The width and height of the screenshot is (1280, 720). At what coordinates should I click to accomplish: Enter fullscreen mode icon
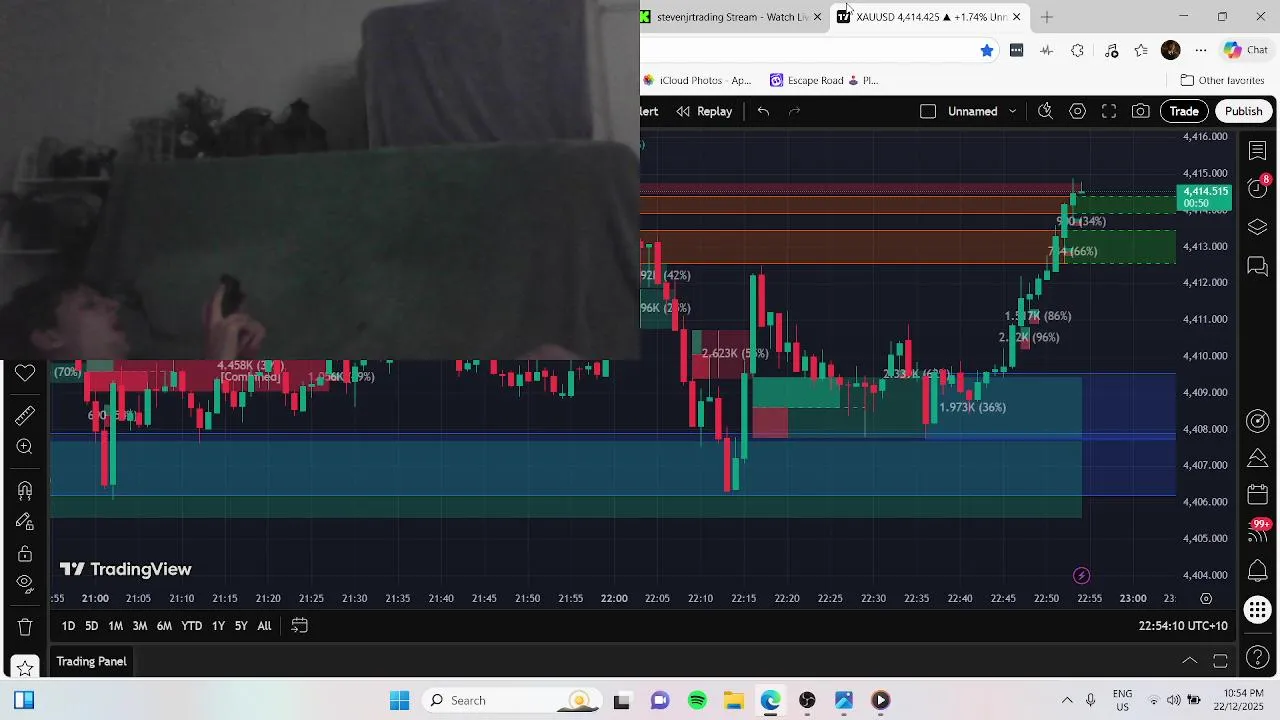(1109, 111)
